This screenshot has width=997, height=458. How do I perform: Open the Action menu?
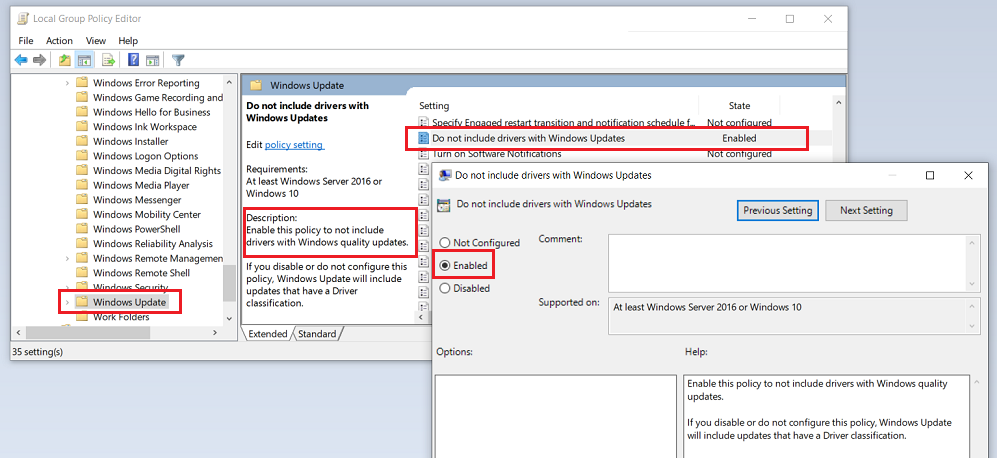coord(59,41)
